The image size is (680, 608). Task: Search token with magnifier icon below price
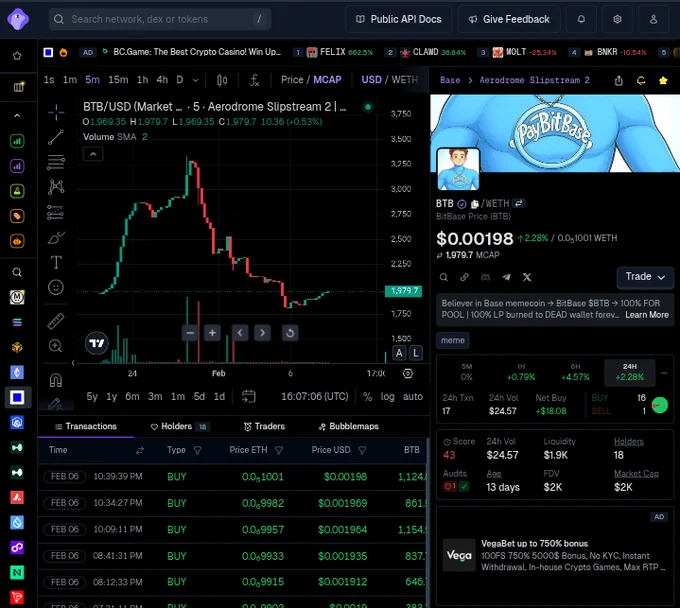click(x=444, y=277)
